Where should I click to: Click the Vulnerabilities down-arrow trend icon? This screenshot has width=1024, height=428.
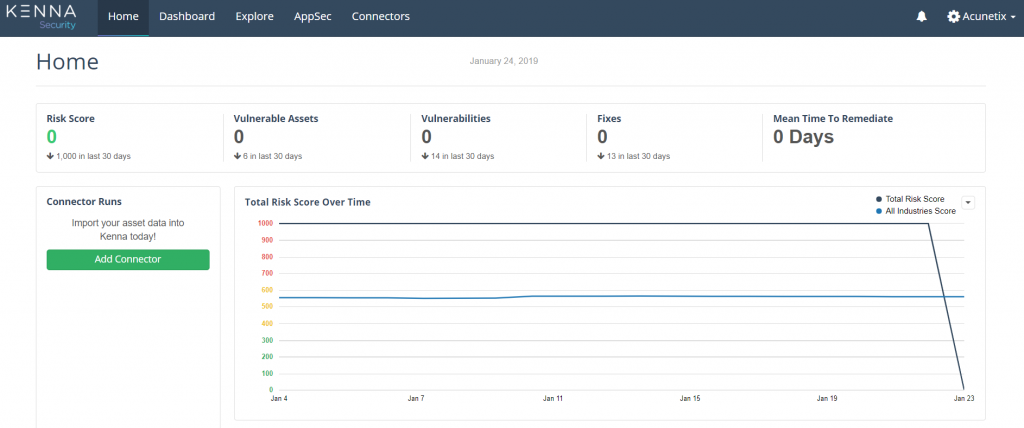424,156
